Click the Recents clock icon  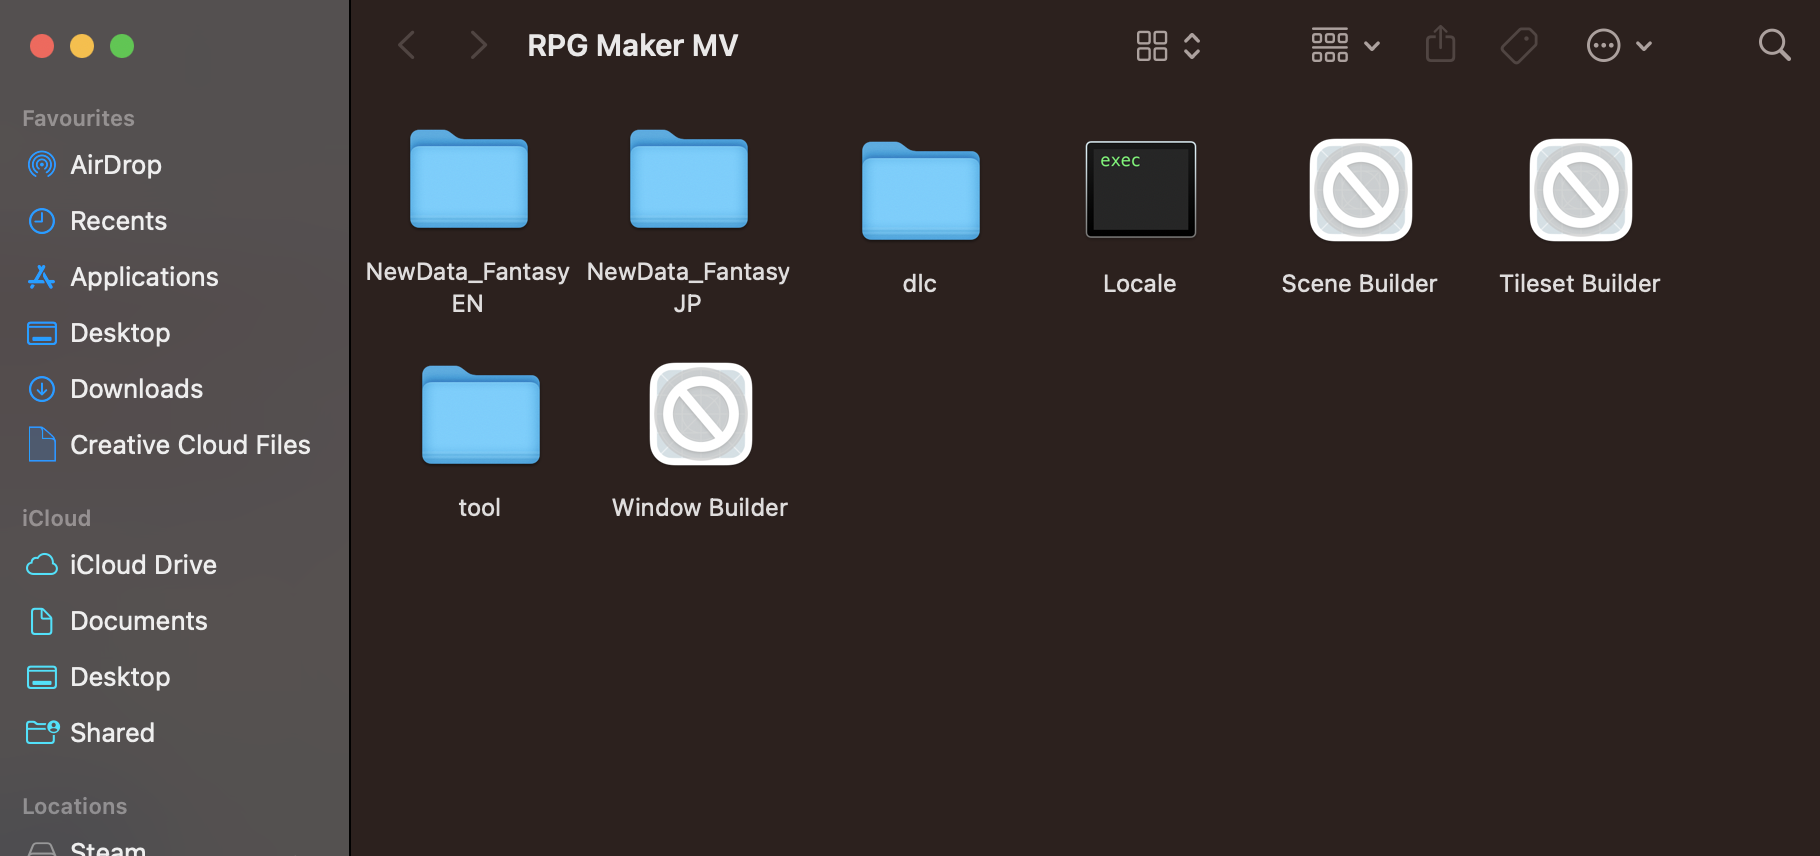pyautogui.click(x=42, y=221)
